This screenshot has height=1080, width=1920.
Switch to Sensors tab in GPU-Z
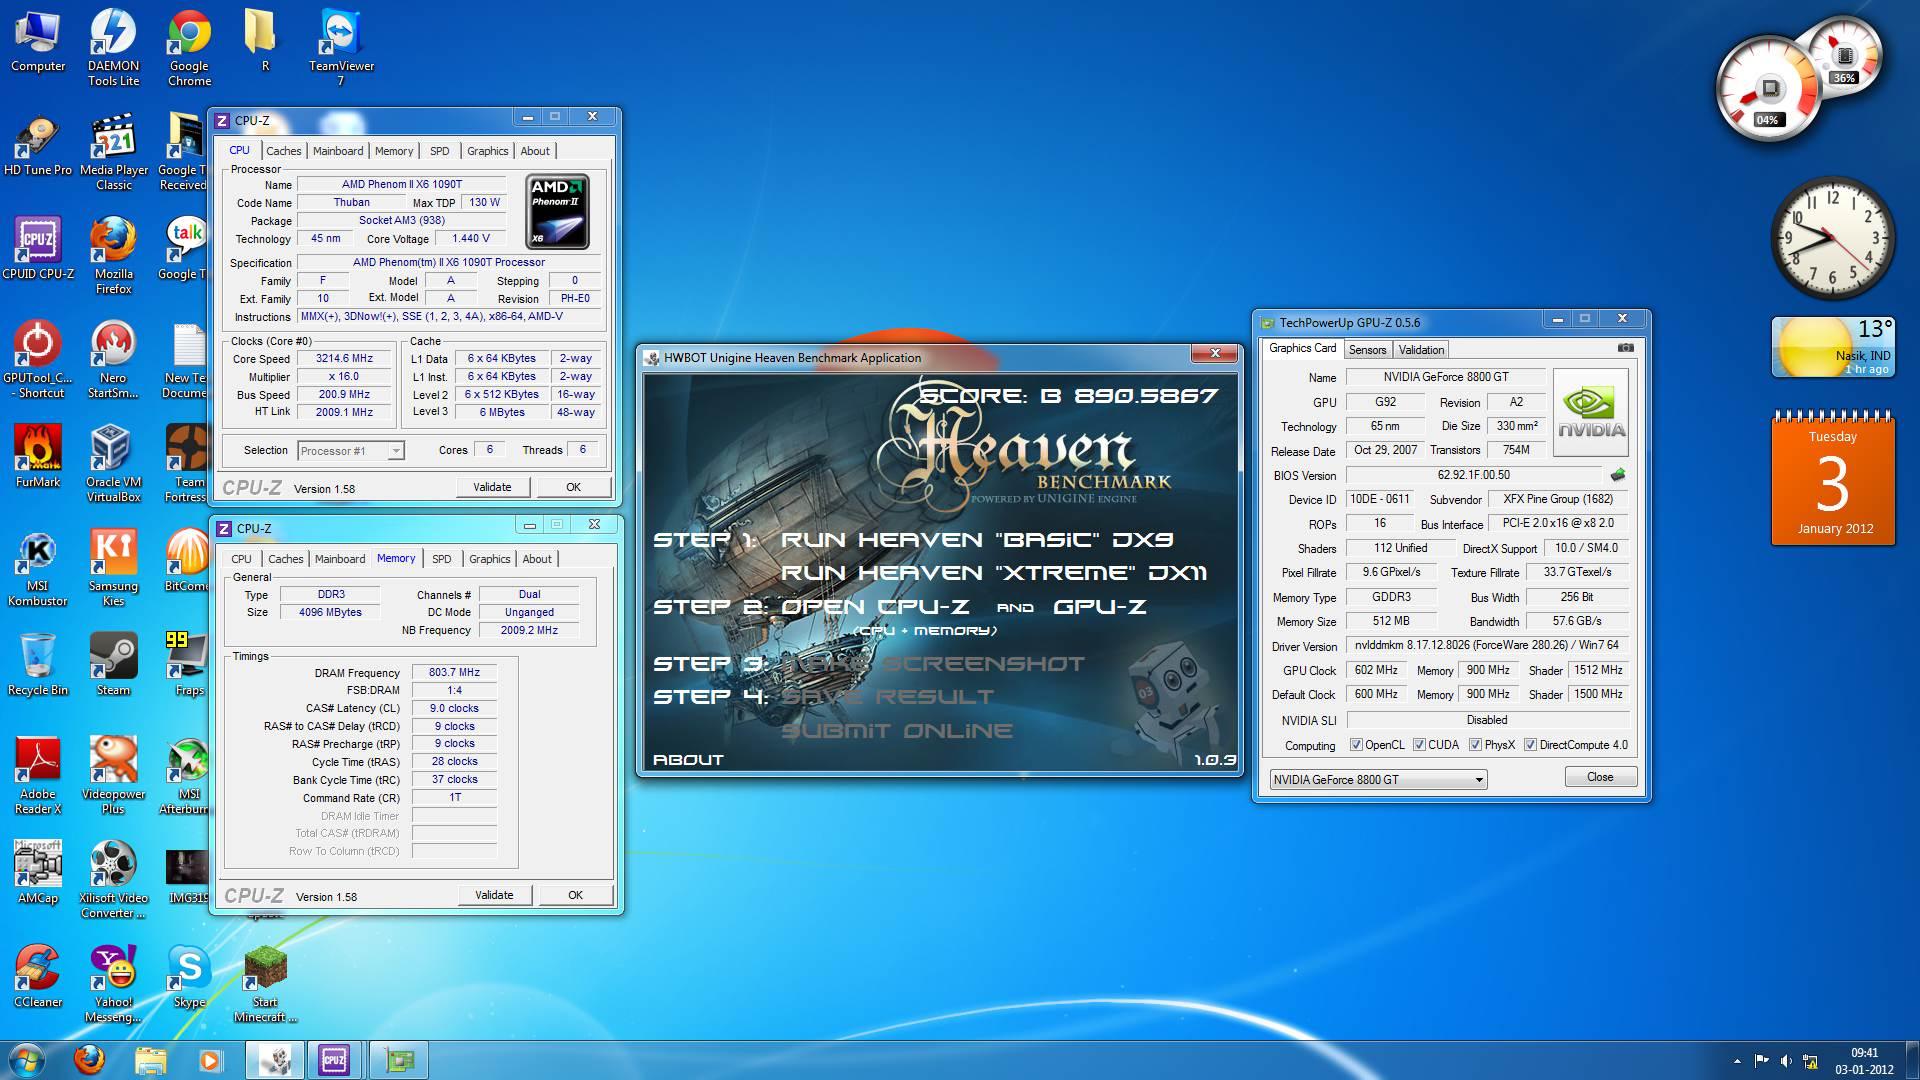(x=1367, y=350)
